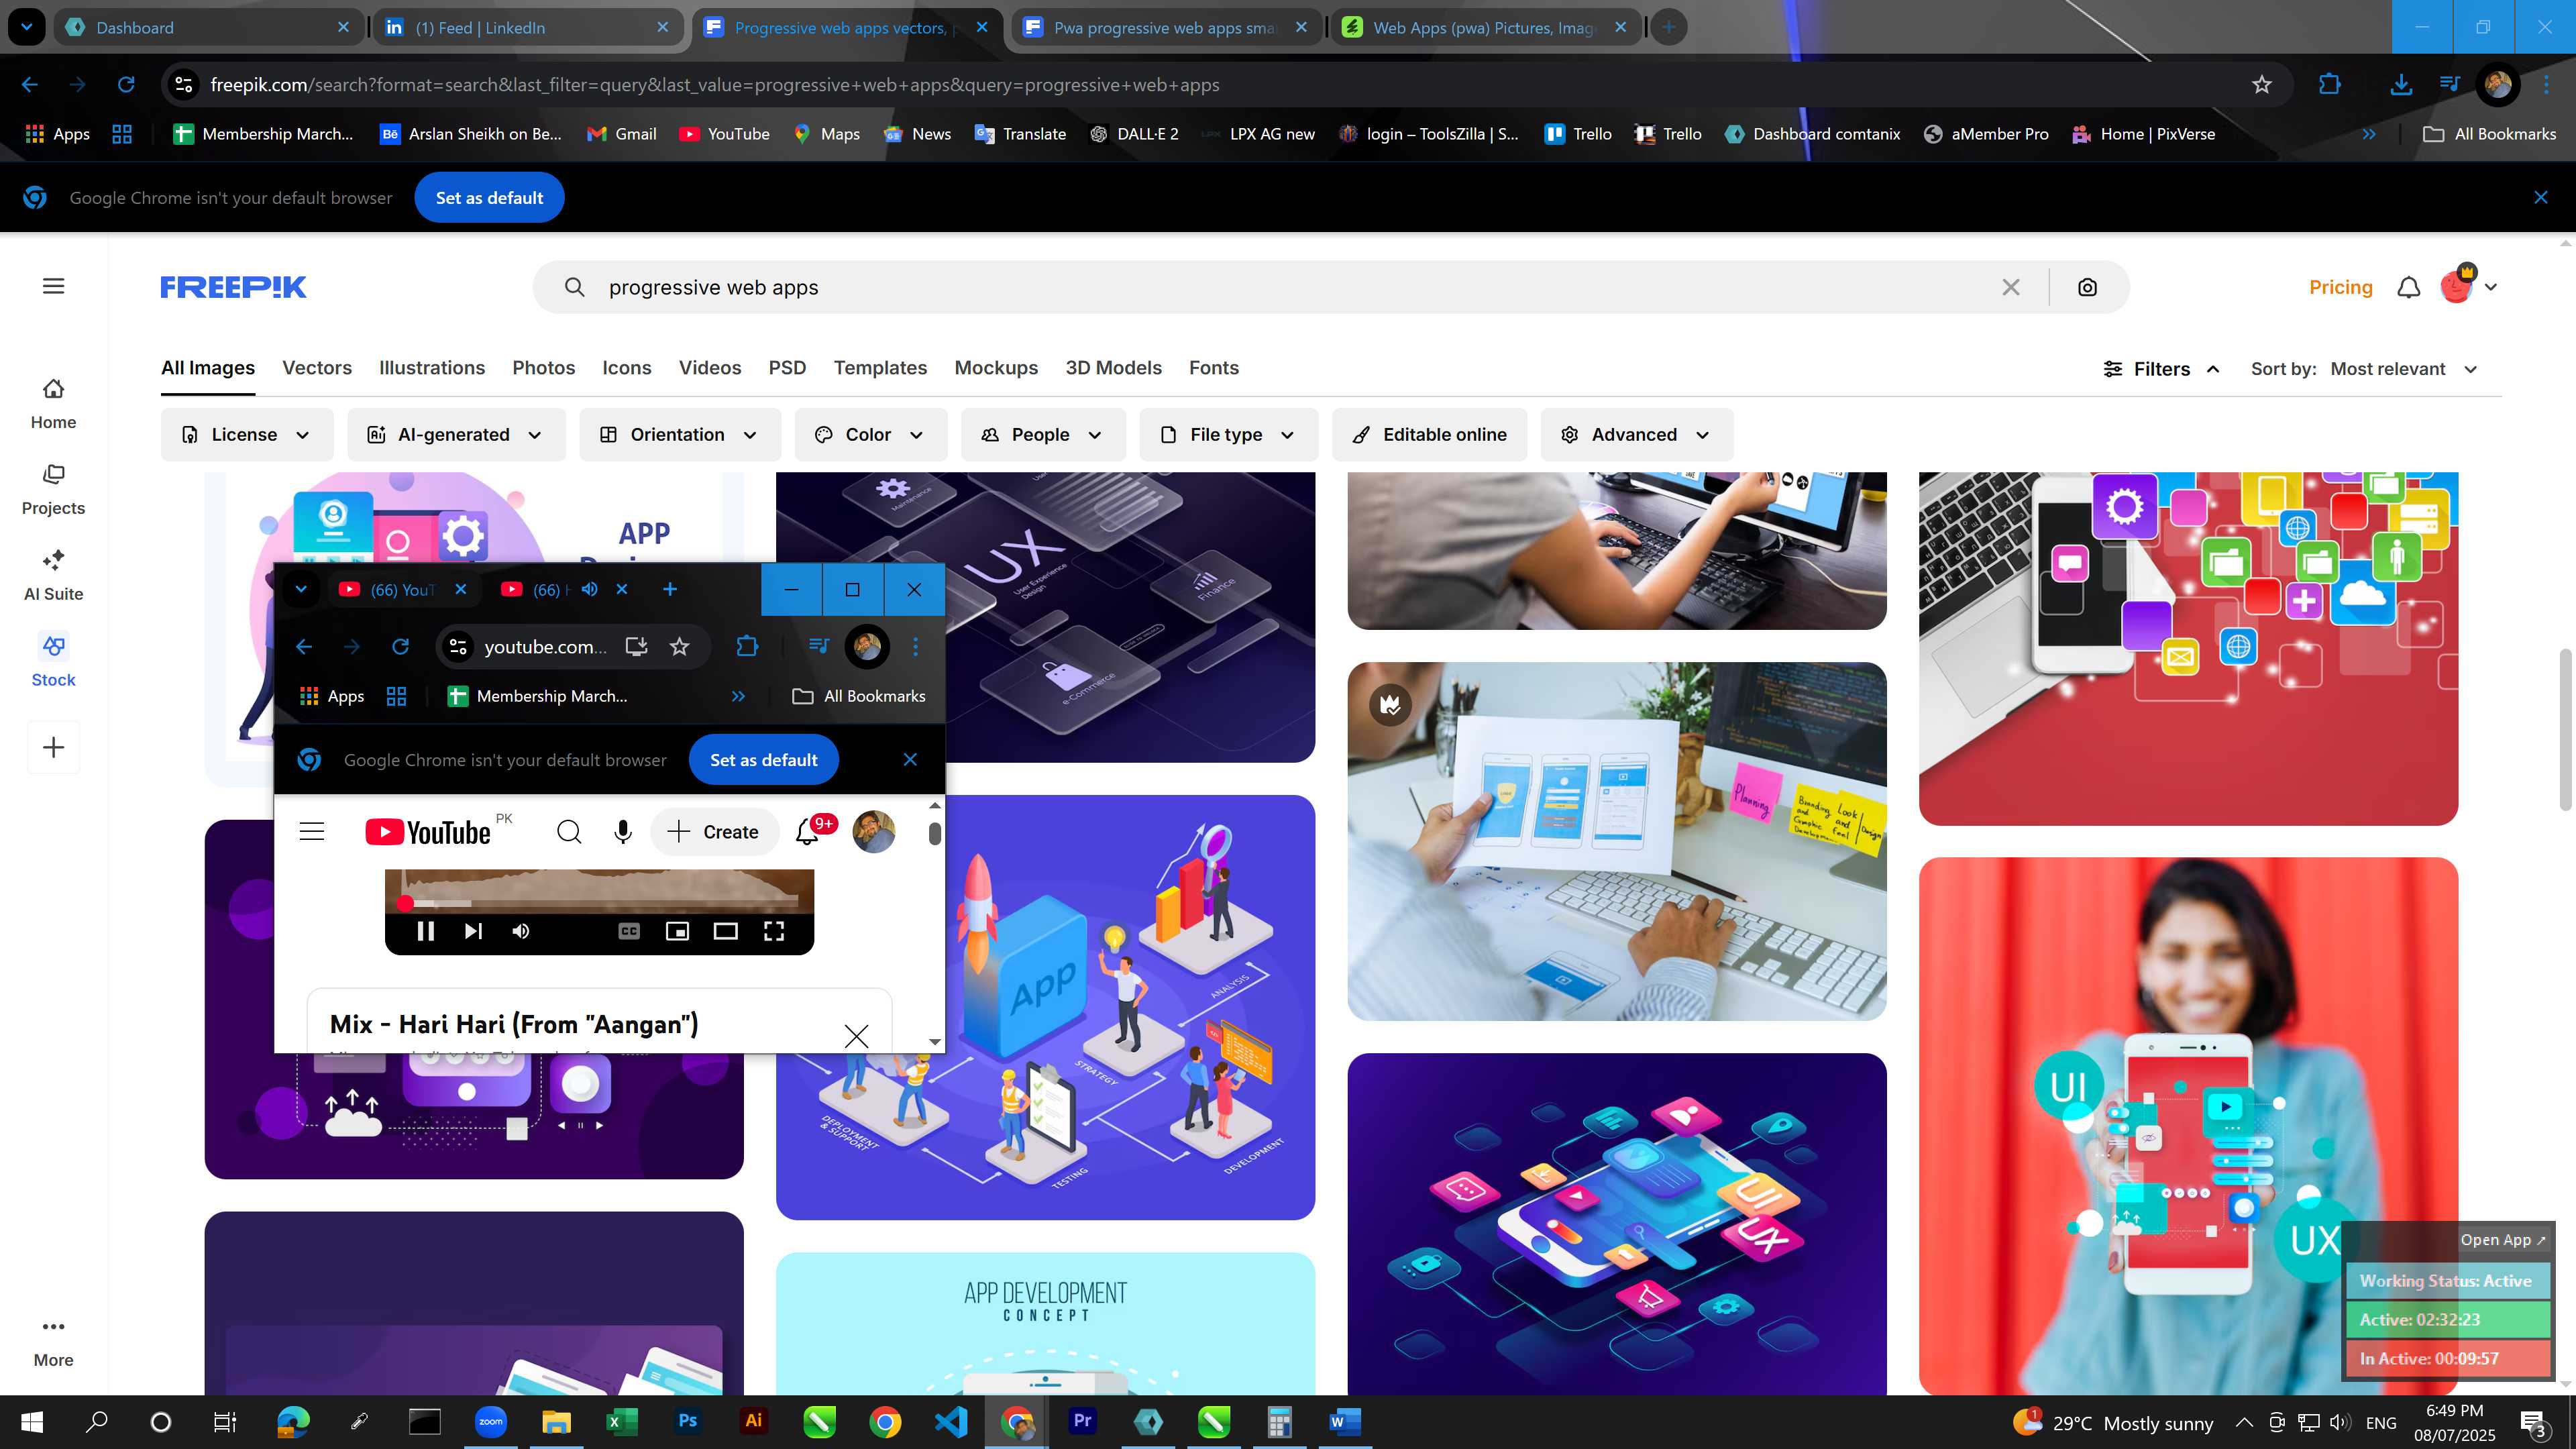This screenshot has height=1449, width=2576.
Task: Open YouTube notifications bell
Action: pos(807,832)
